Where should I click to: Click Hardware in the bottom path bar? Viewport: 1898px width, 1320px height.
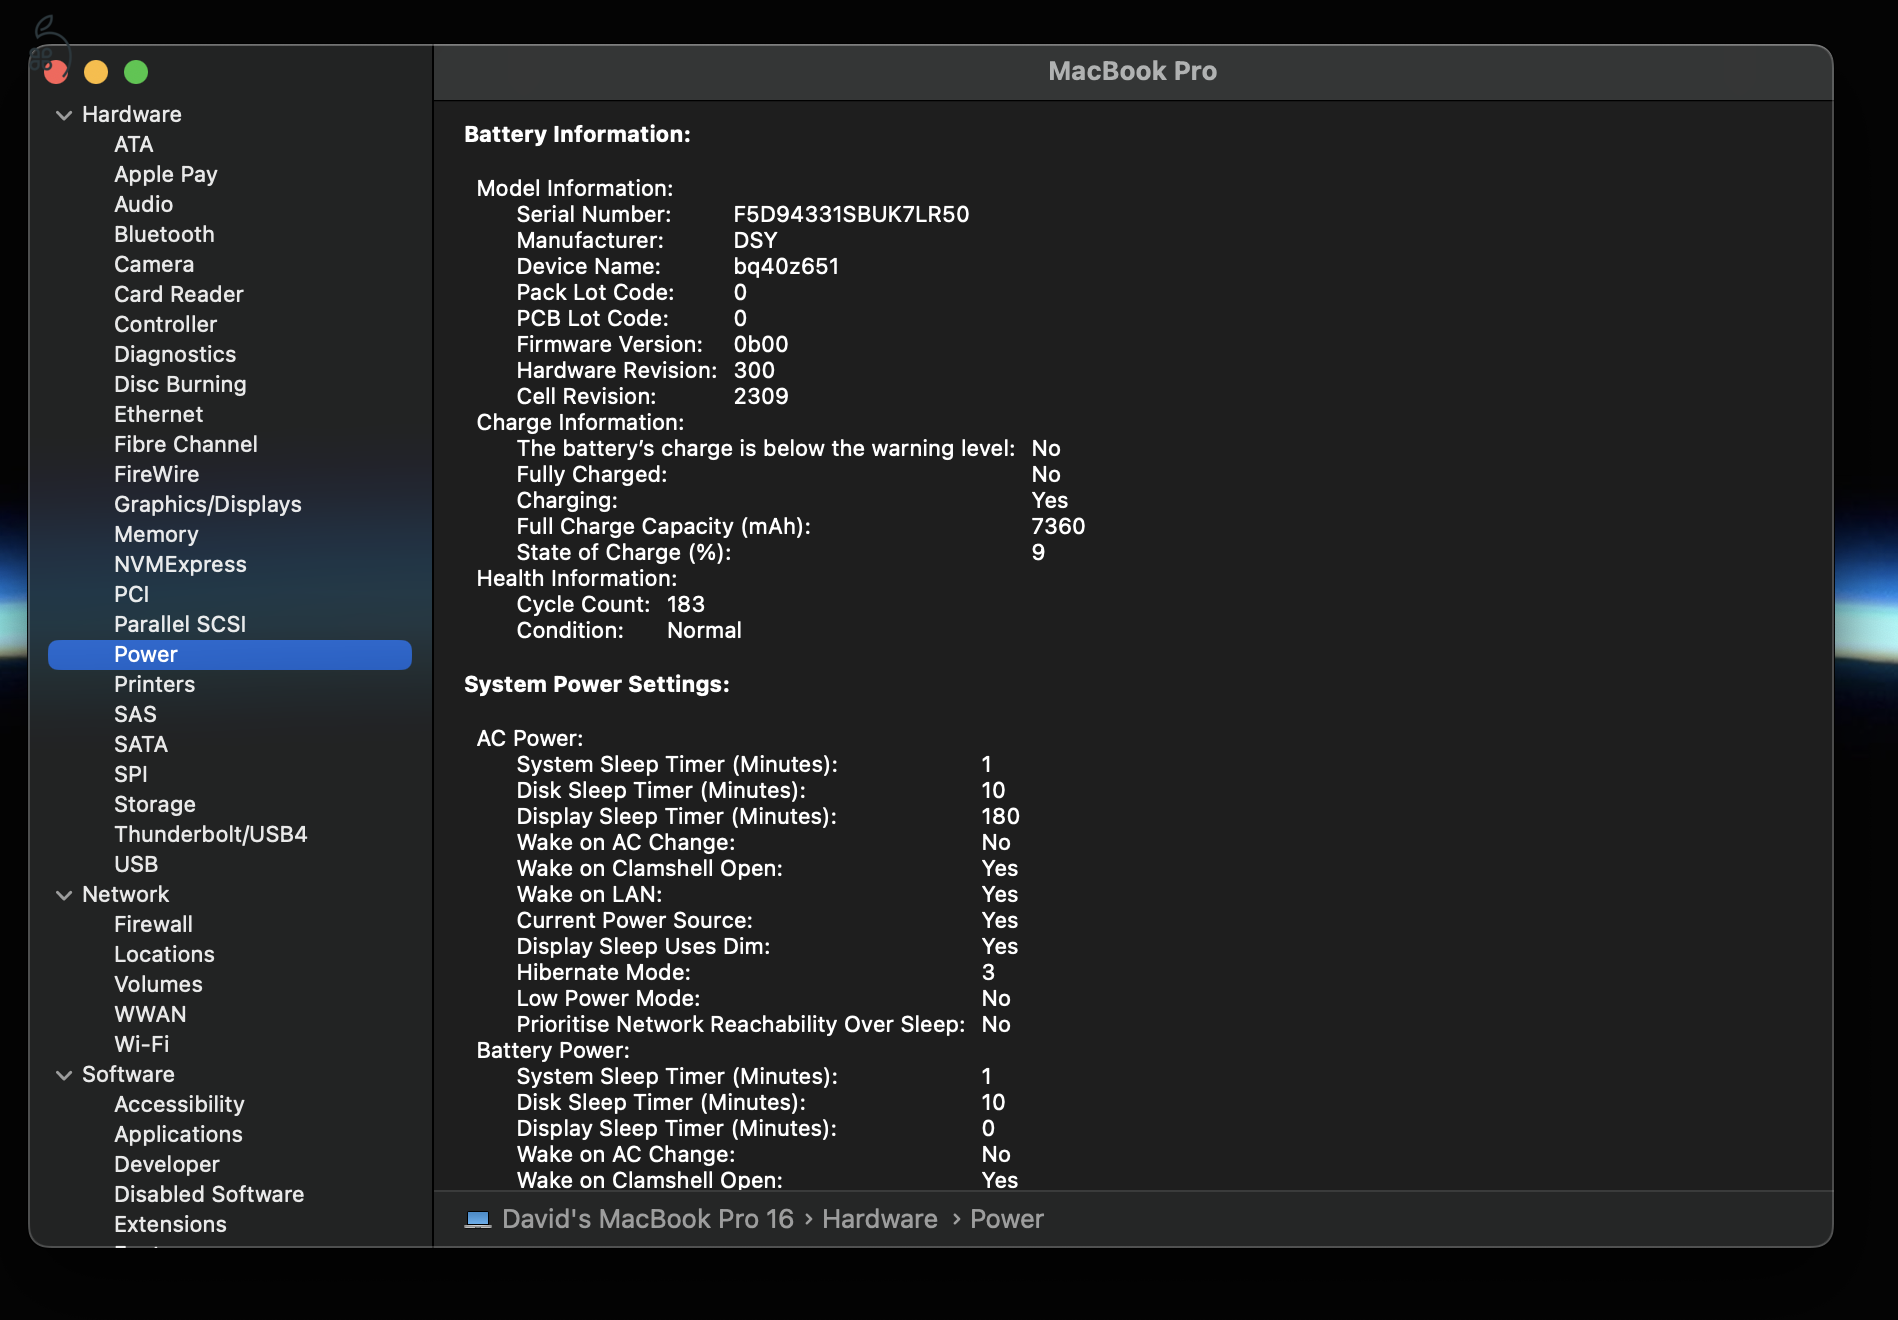[880, 1219]
